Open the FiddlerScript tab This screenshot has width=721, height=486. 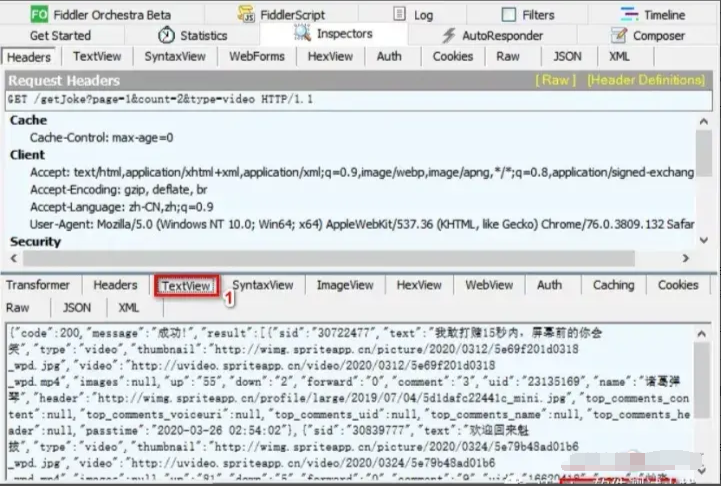[281, 15]
